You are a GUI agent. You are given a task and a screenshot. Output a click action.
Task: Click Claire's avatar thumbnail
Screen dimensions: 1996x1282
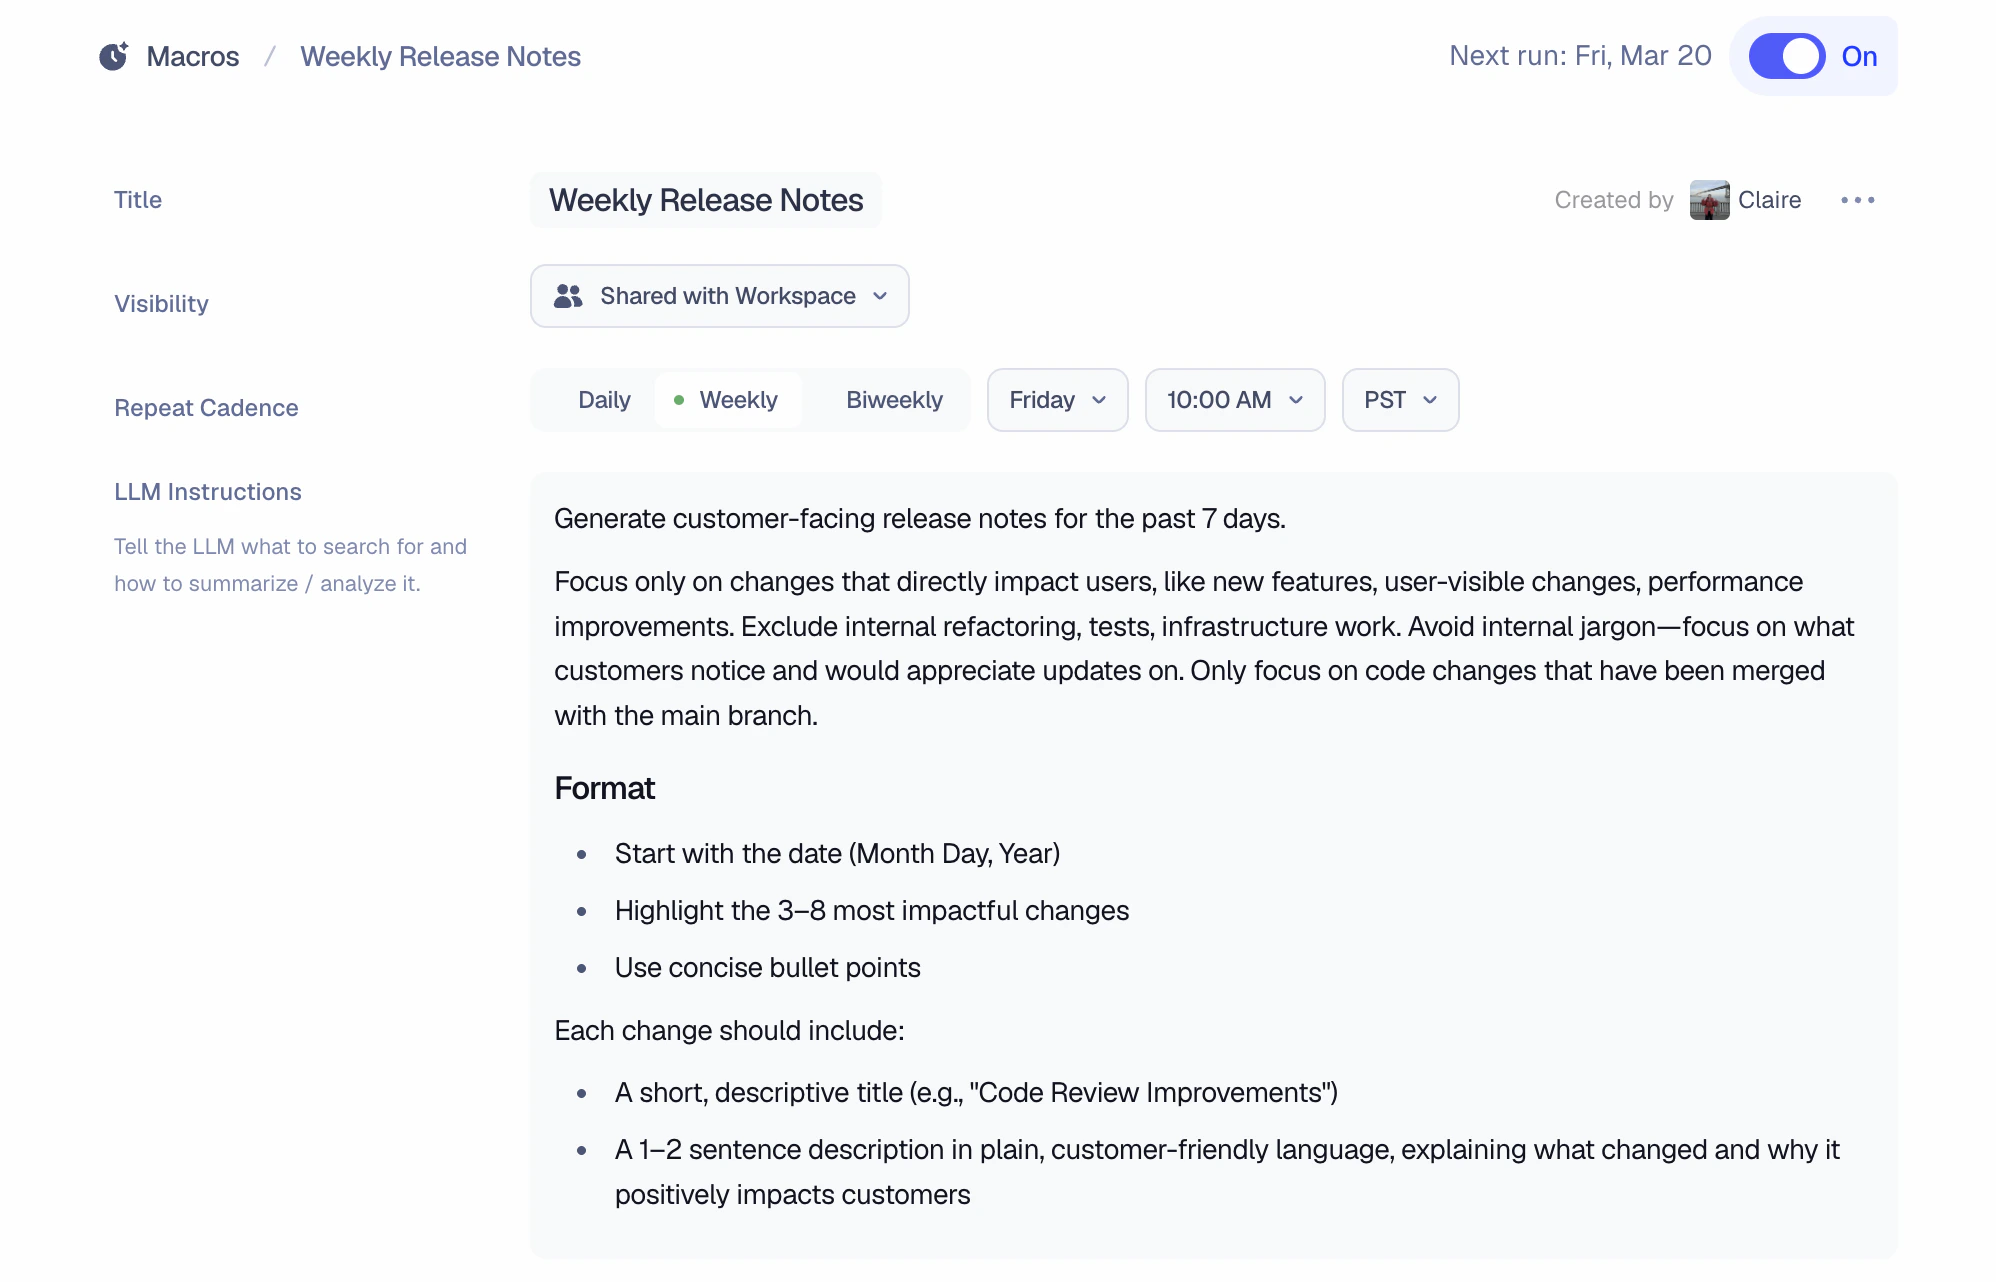point(1709,200)
